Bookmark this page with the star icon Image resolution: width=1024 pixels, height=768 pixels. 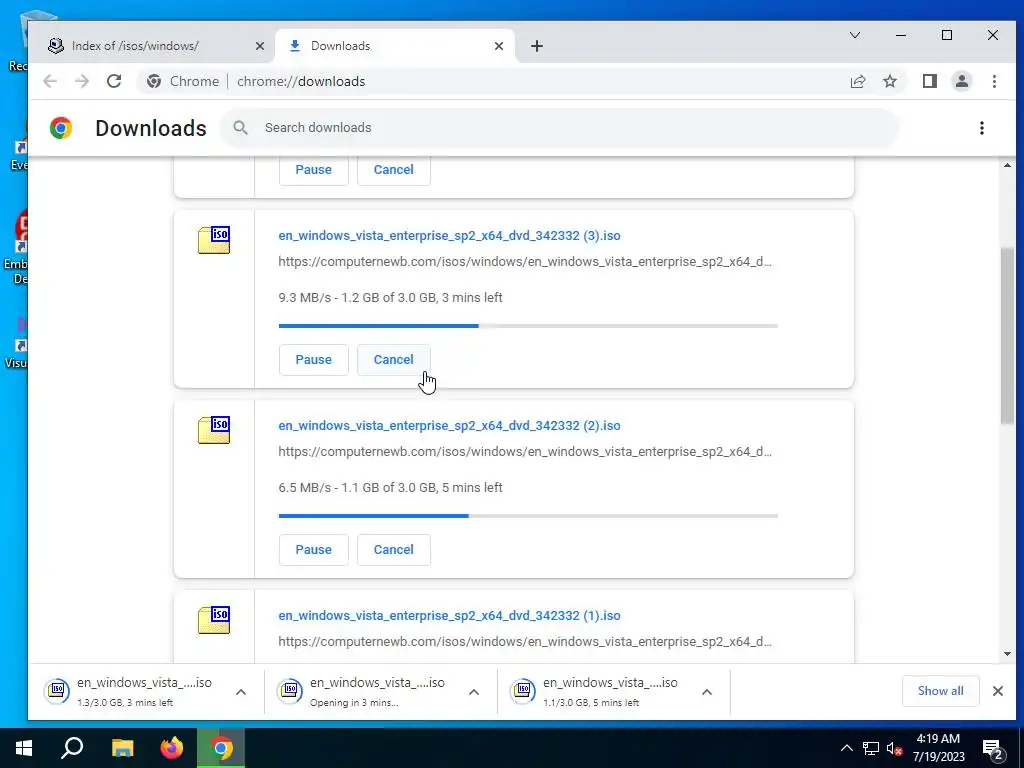pyautogui.click(x=889, y=82)
